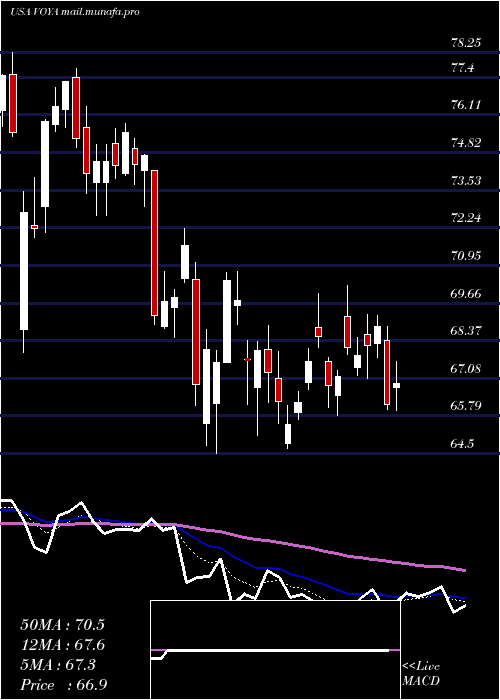Click the 76.11 price axis label

(466, 106)
